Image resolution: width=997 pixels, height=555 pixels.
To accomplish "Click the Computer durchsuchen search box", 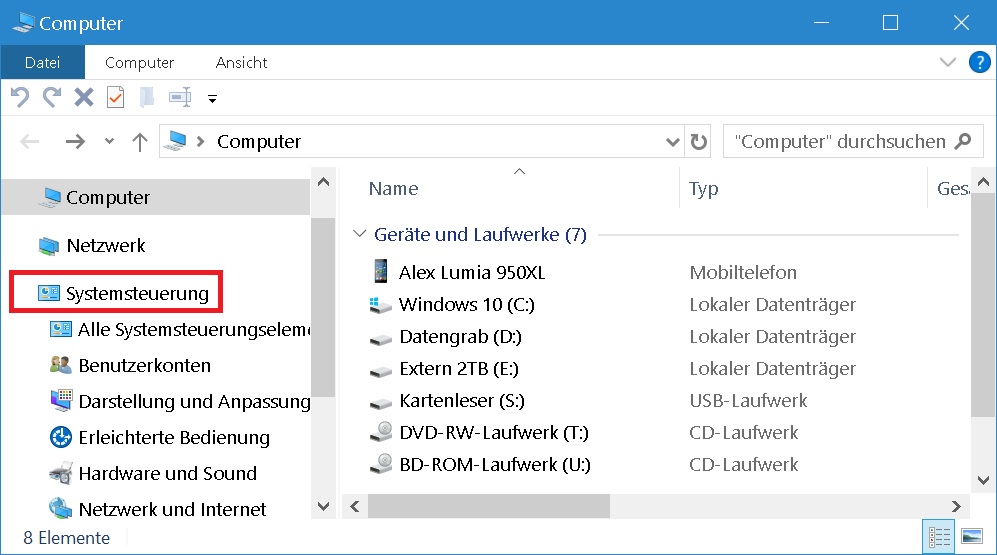I will click(x=838, y=141).
